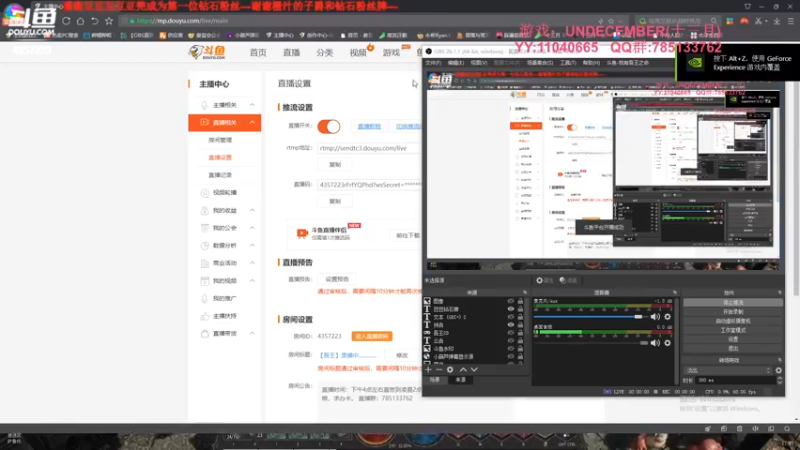Click 开始录制 button in OBS controls
Viewport: 800px width, 450px height.
point(733,312)
